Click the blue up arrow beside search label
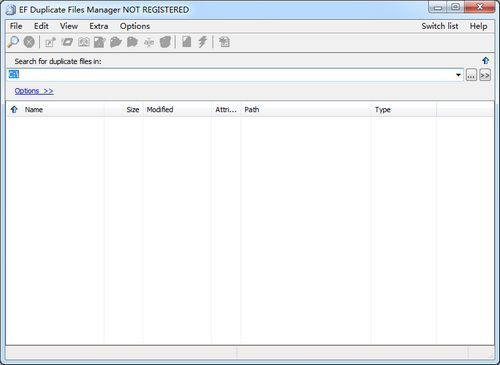The height and width of the screenshot is (365, 500). click(486, 61)
